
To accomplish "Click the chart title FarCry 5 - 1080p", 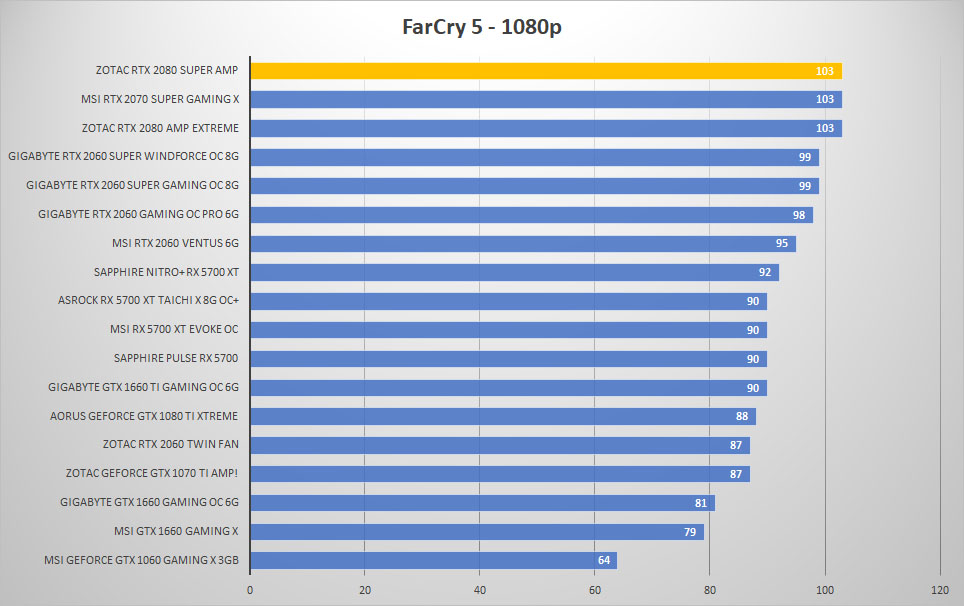I will pos(481,28).
